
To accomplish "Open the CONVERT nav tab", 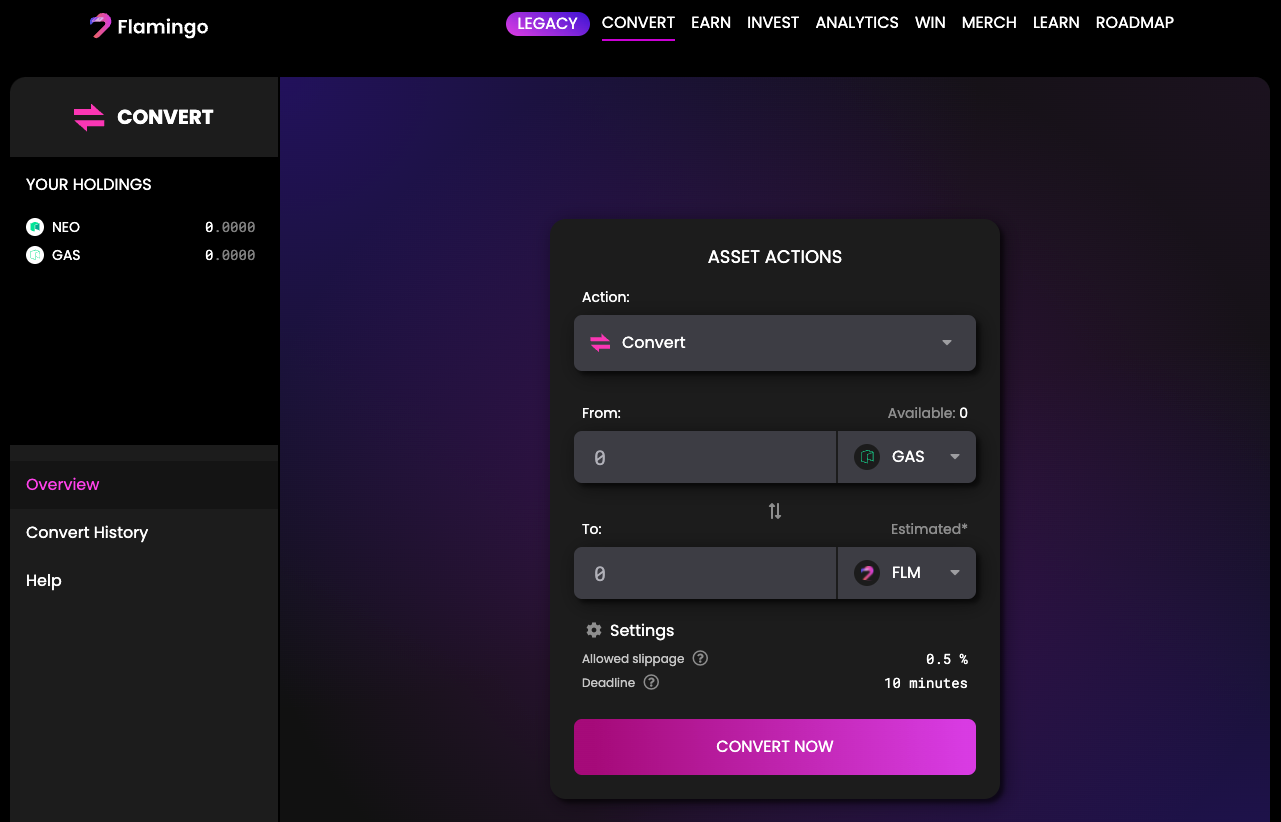I will click(x=638, y=22).
